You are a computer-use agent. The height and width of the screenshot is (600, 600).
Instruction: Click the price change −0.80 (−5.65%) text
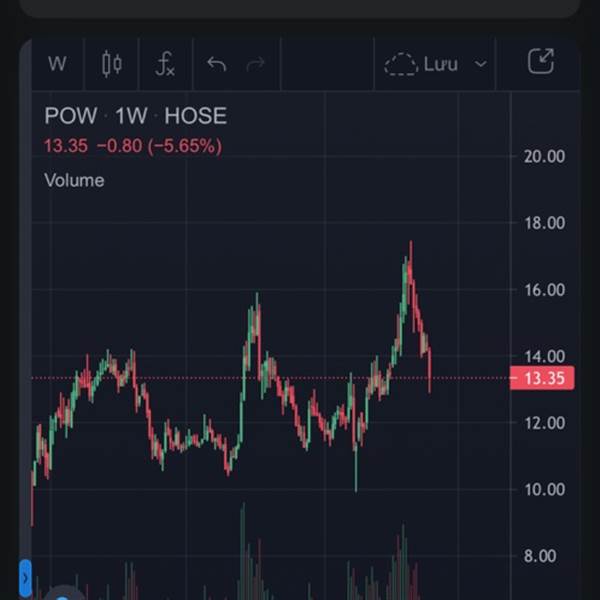(159, 146)
